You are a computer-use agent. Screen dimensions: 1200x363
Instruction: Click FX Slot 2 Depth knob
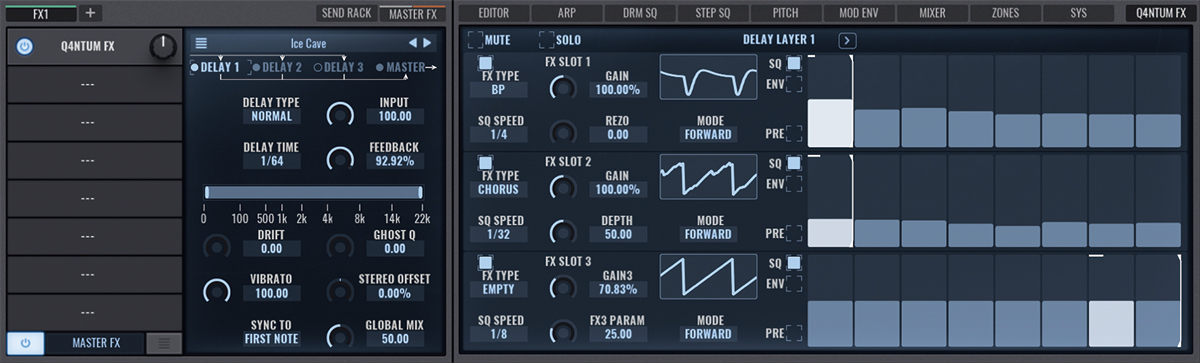click(563, 231)
